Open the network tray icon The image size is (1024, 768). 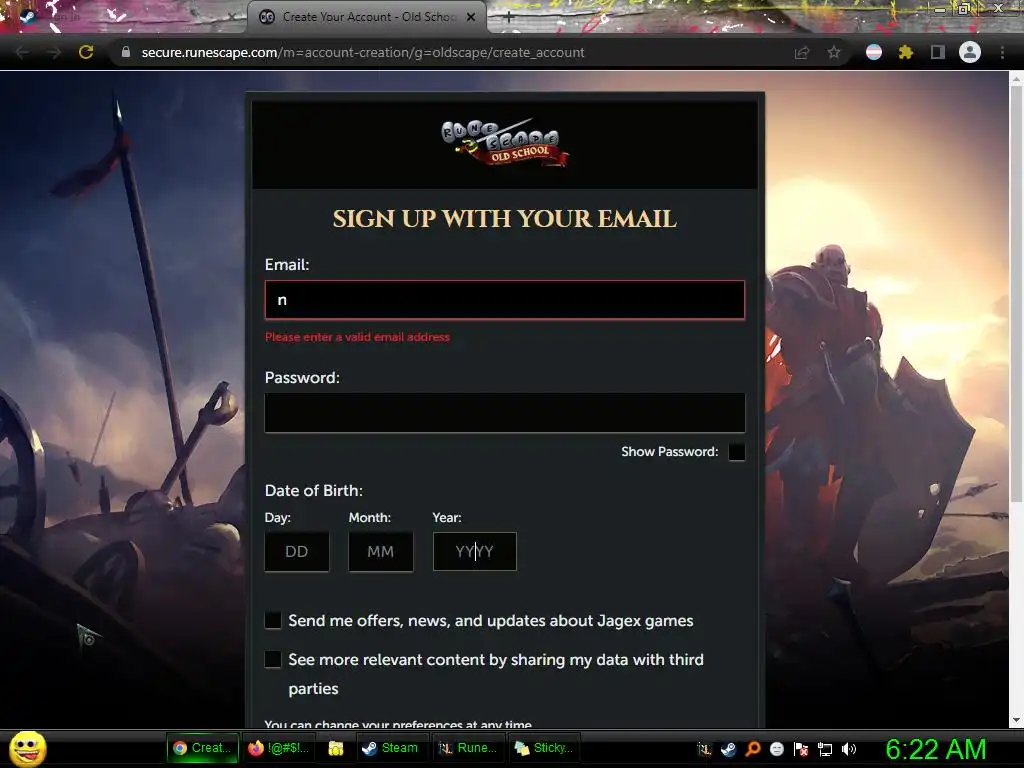coord(825,749)
